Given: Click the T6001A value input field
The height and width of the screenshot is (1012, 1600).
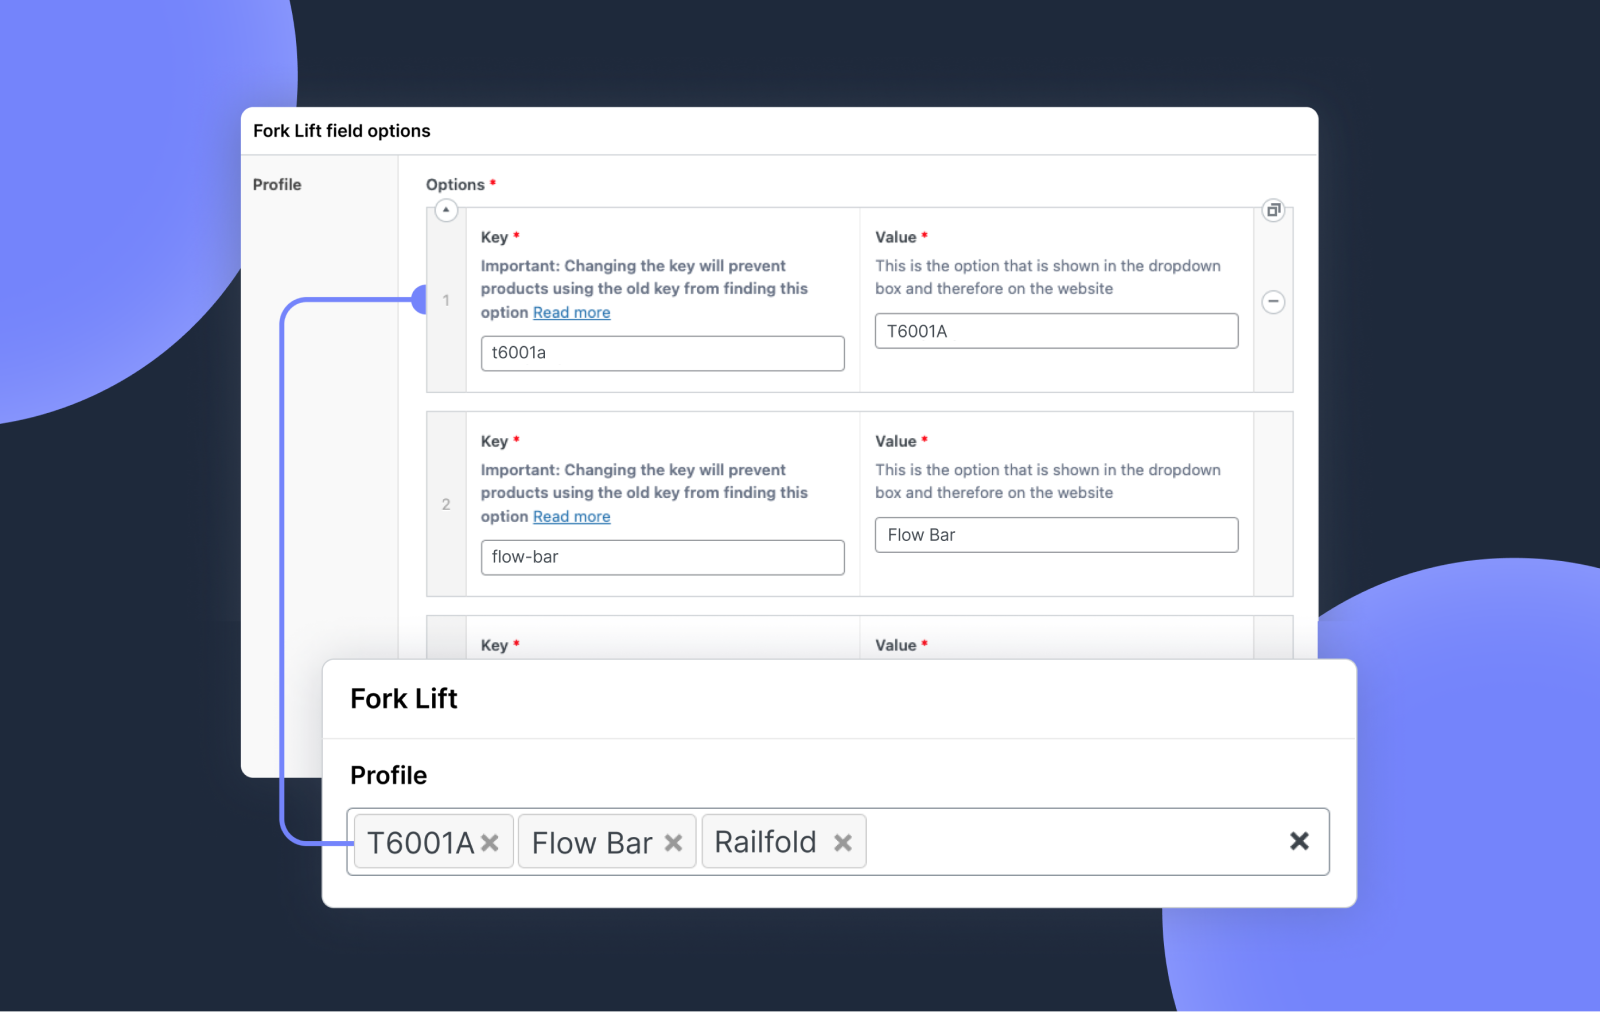Looking at the screenshot, I should pyautogui.click(x=1056, y=331).
